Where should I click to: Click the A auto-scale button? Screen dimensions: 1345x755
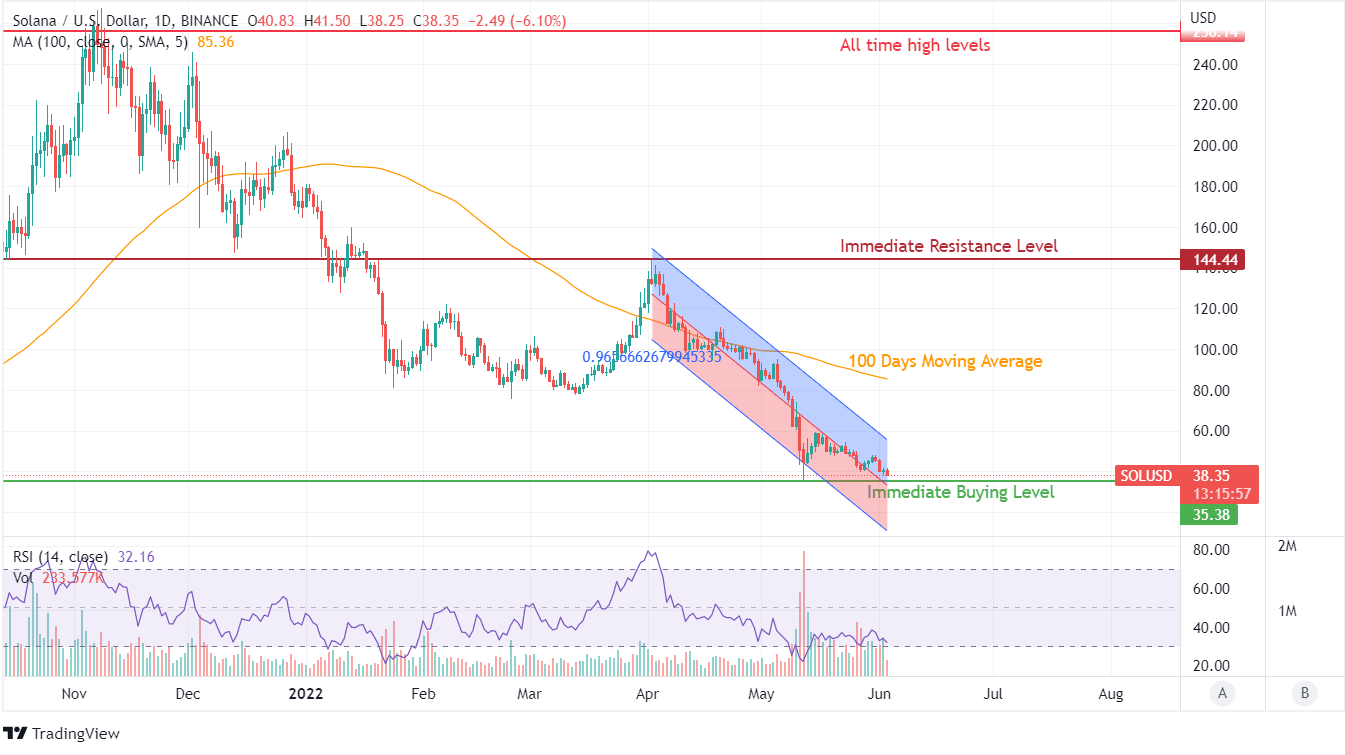[1221, 692]
